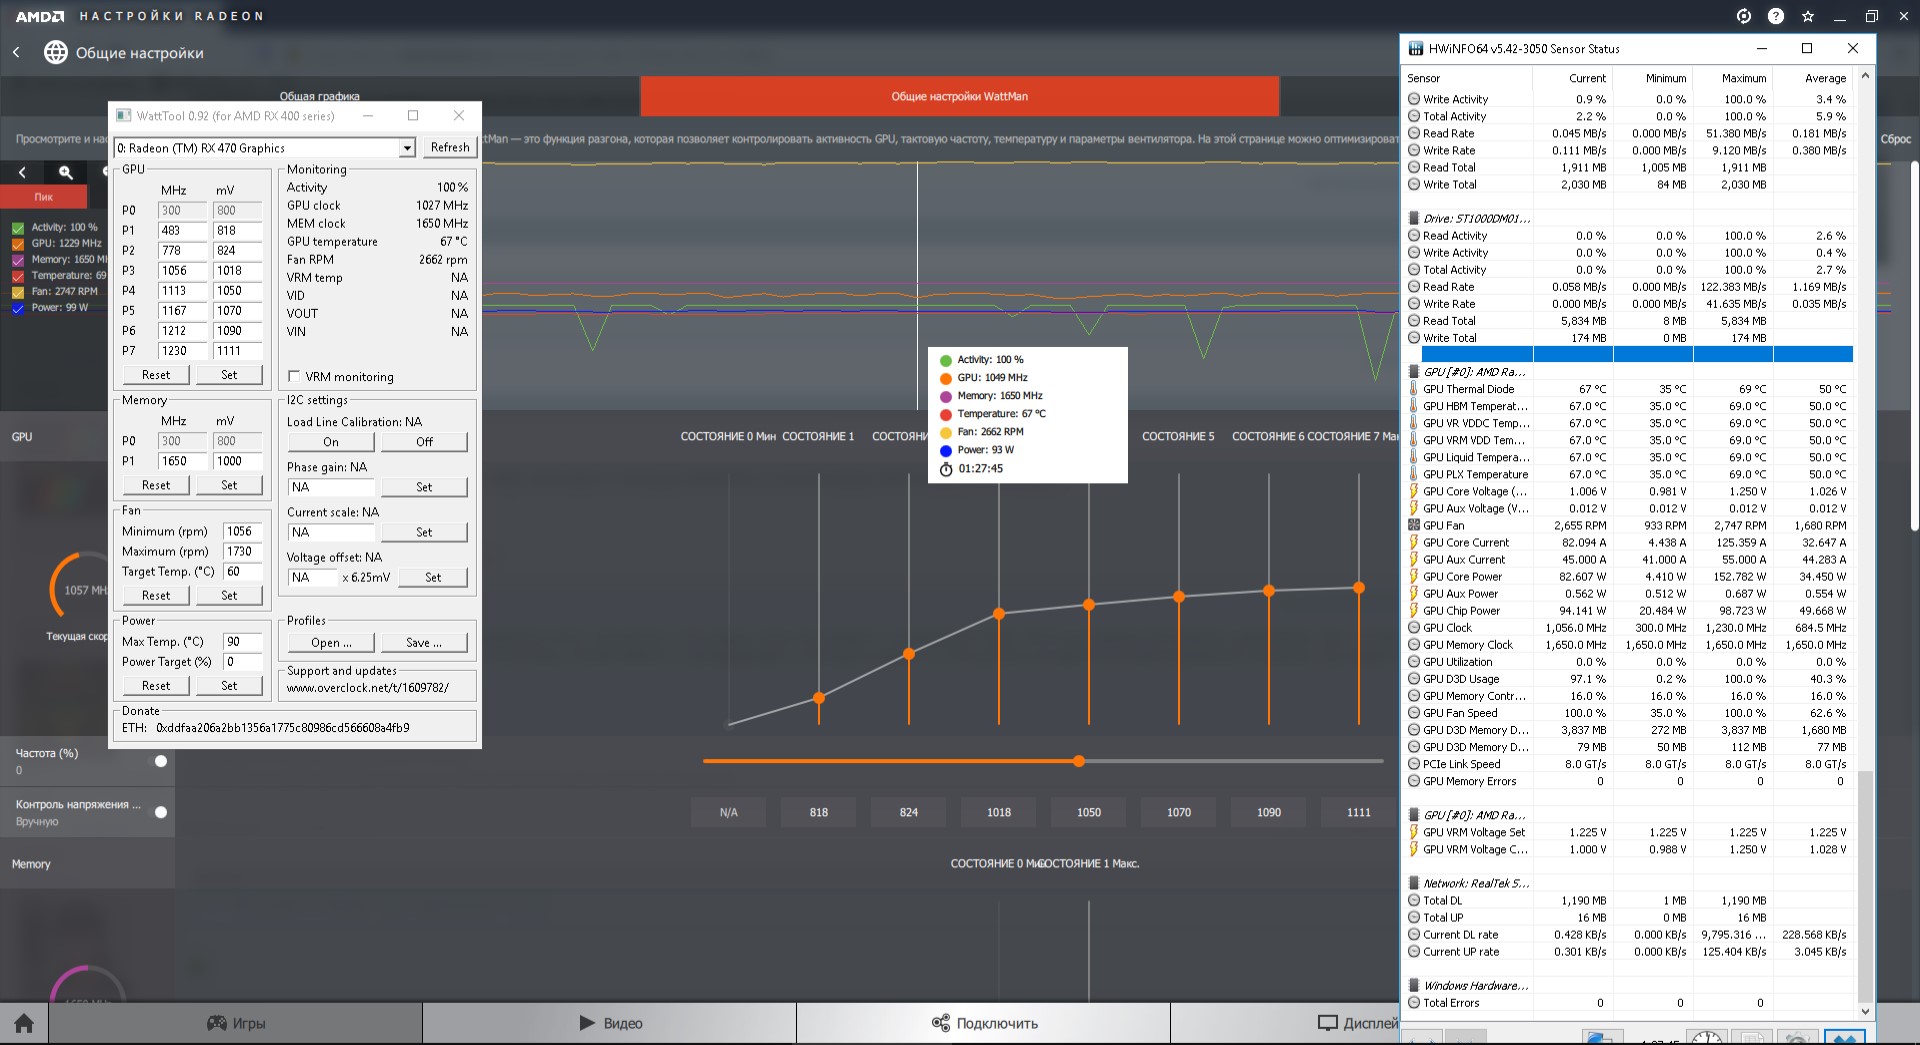Click Set in the Memory group
The height and width of the screenshot is (1045, 1920).
pos(229,485)
